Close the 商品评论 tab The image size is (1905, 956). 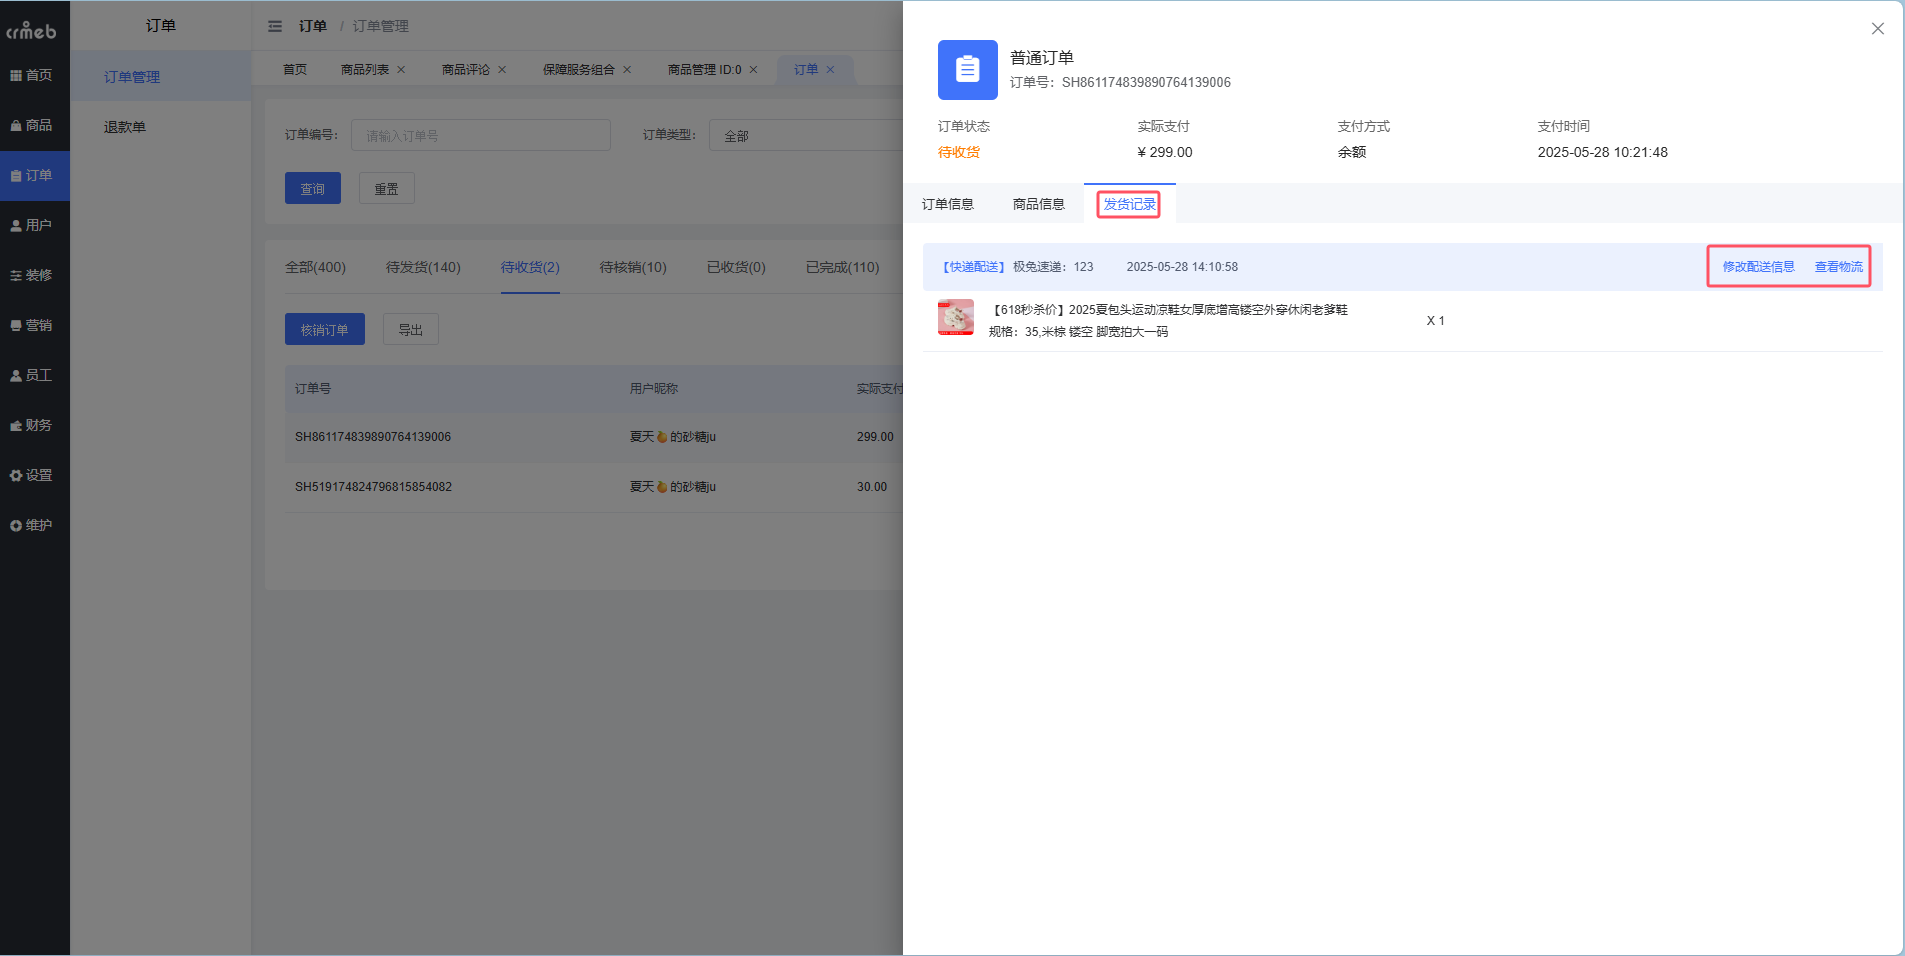point(503,69)
